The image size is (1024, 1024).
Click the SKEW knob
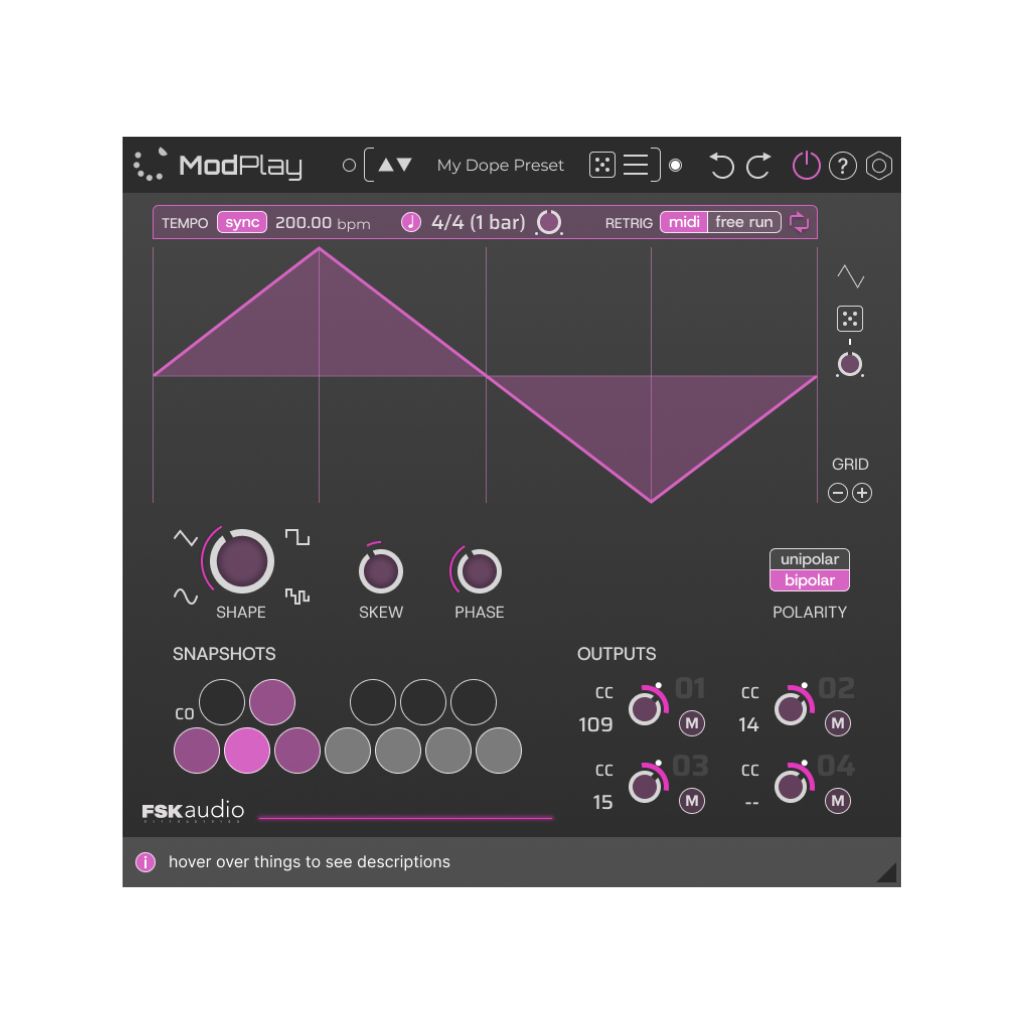coord(381,571)
